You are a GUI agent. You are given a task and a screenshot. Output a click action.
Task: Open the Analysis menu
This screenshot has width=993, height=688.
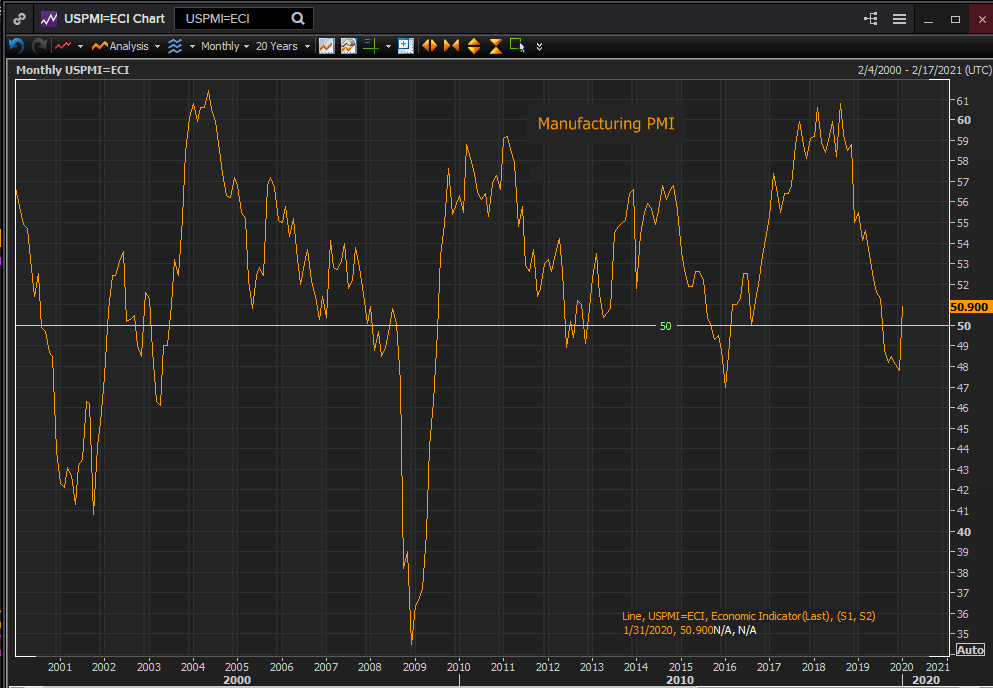pyautogui.click(x=126, y=46)
